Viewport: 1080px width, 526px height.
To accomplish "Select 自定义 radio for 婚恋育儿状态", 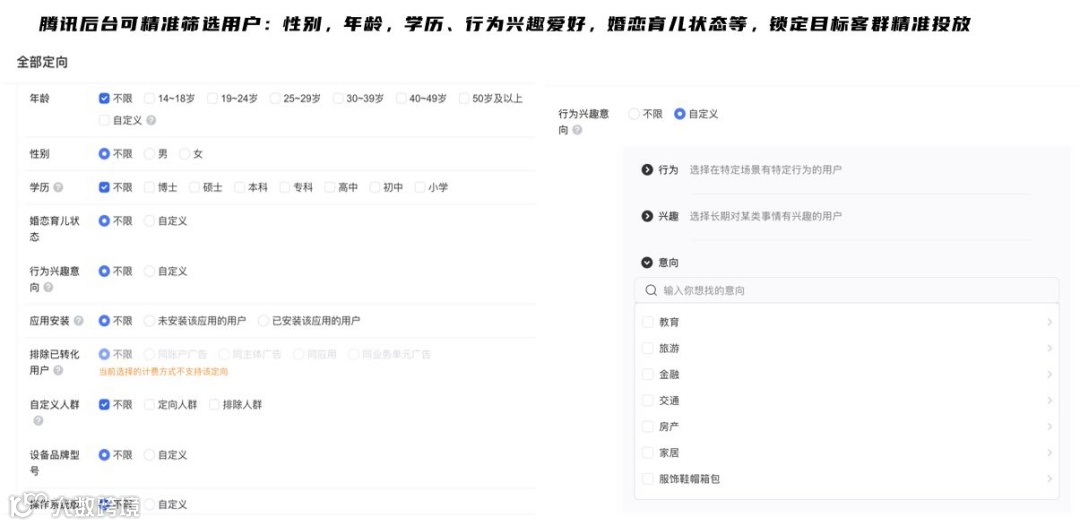I will pyautogui.click(x=149, y=221).
